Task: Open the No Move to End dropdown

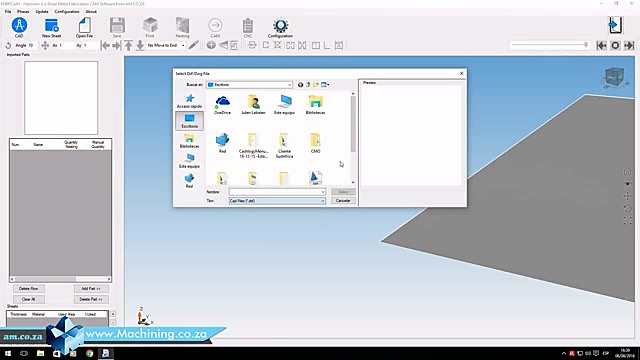Action: click(183, 45)
